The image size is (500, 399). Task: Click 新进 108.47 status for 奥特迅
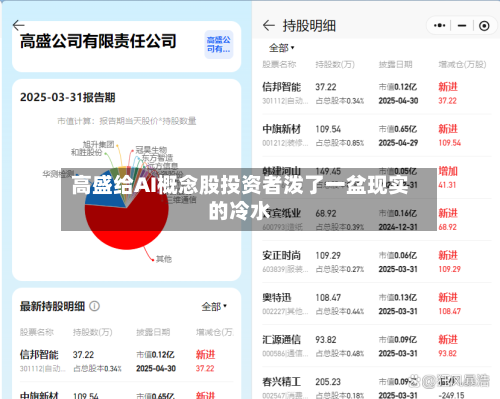[x=450, y=304]
